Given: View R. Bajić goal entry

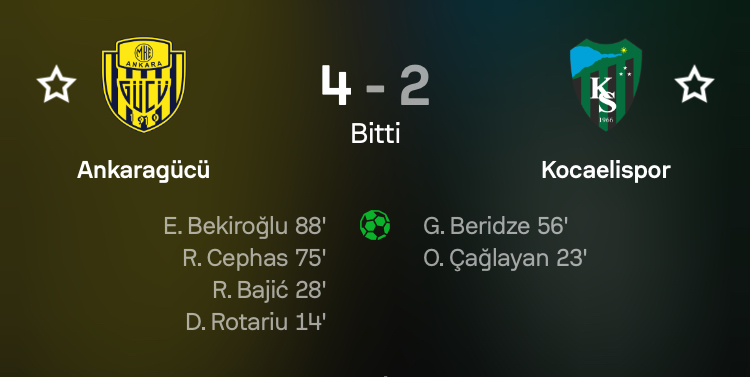Looking at the screenshot, I should coord(269,290).
